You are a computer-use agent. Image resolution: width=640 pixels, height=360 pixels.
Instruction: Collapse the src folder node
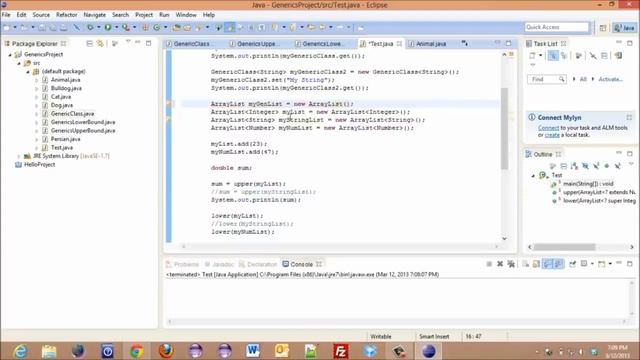(x=19, y=63)
